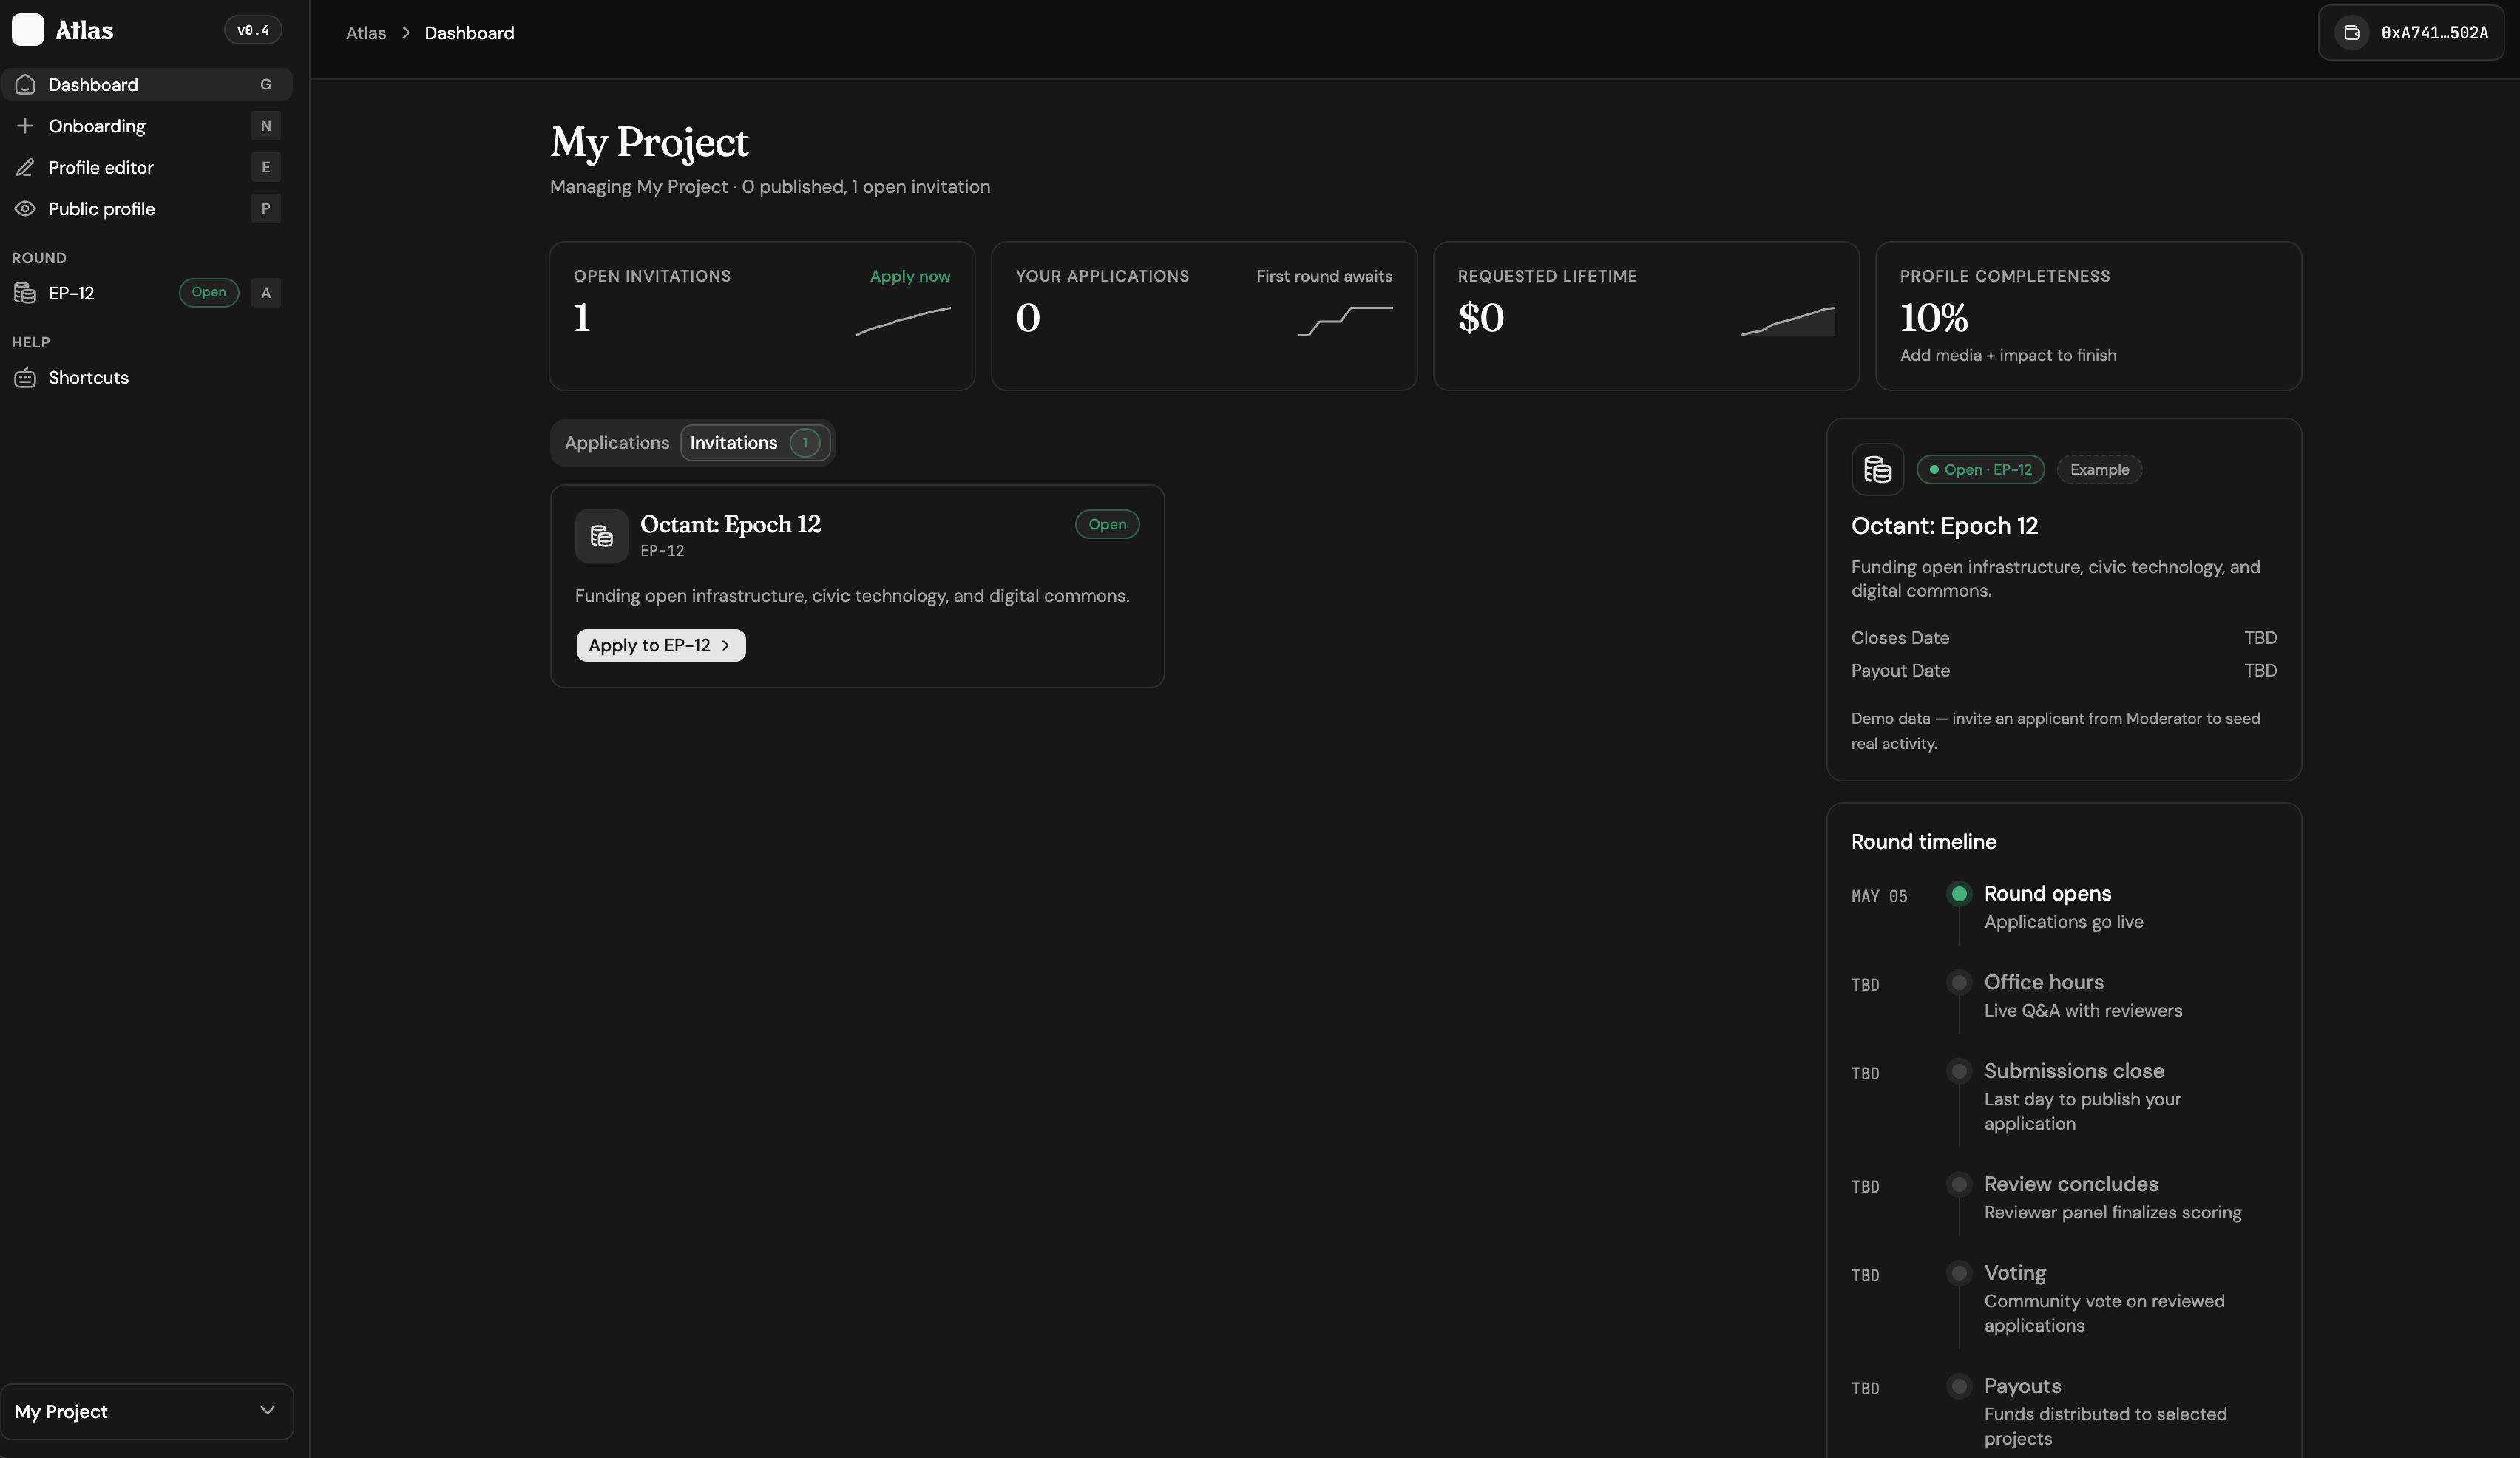Click the Onboarding plus icon
This screenshot has height=1458, width=2520.
pos(25,126)
